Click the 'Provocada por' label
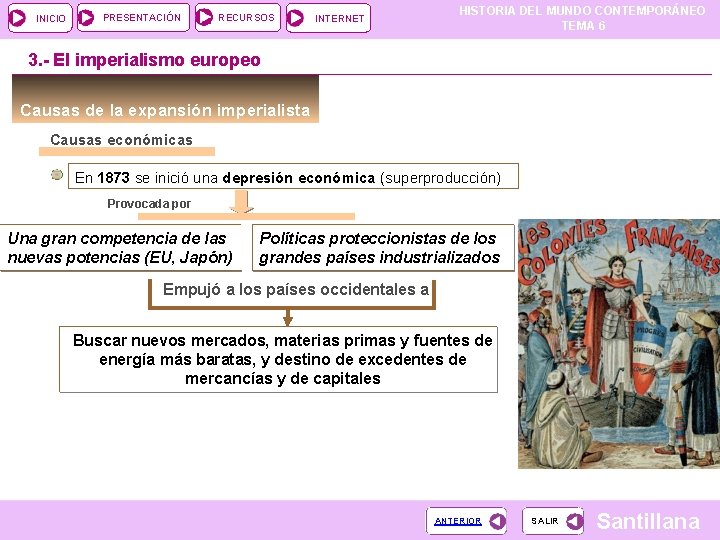 (x=149, y=203)
